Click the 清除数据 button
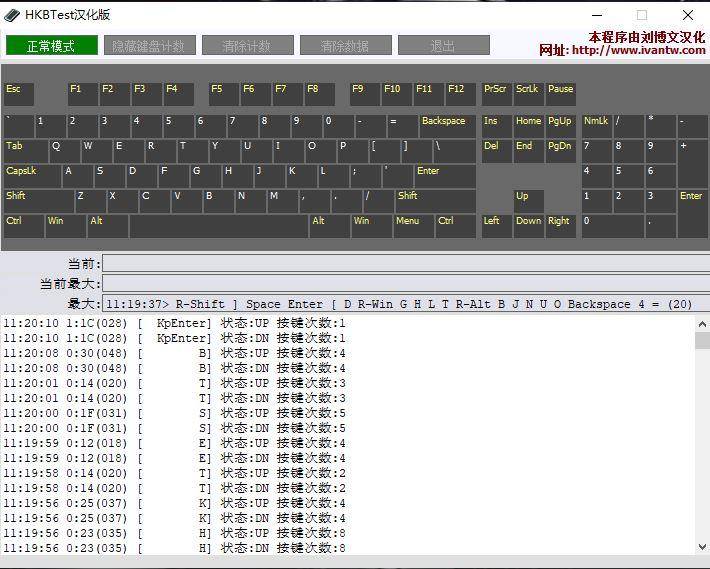Viewport: 710px width, 569px height. coord(346,45)
